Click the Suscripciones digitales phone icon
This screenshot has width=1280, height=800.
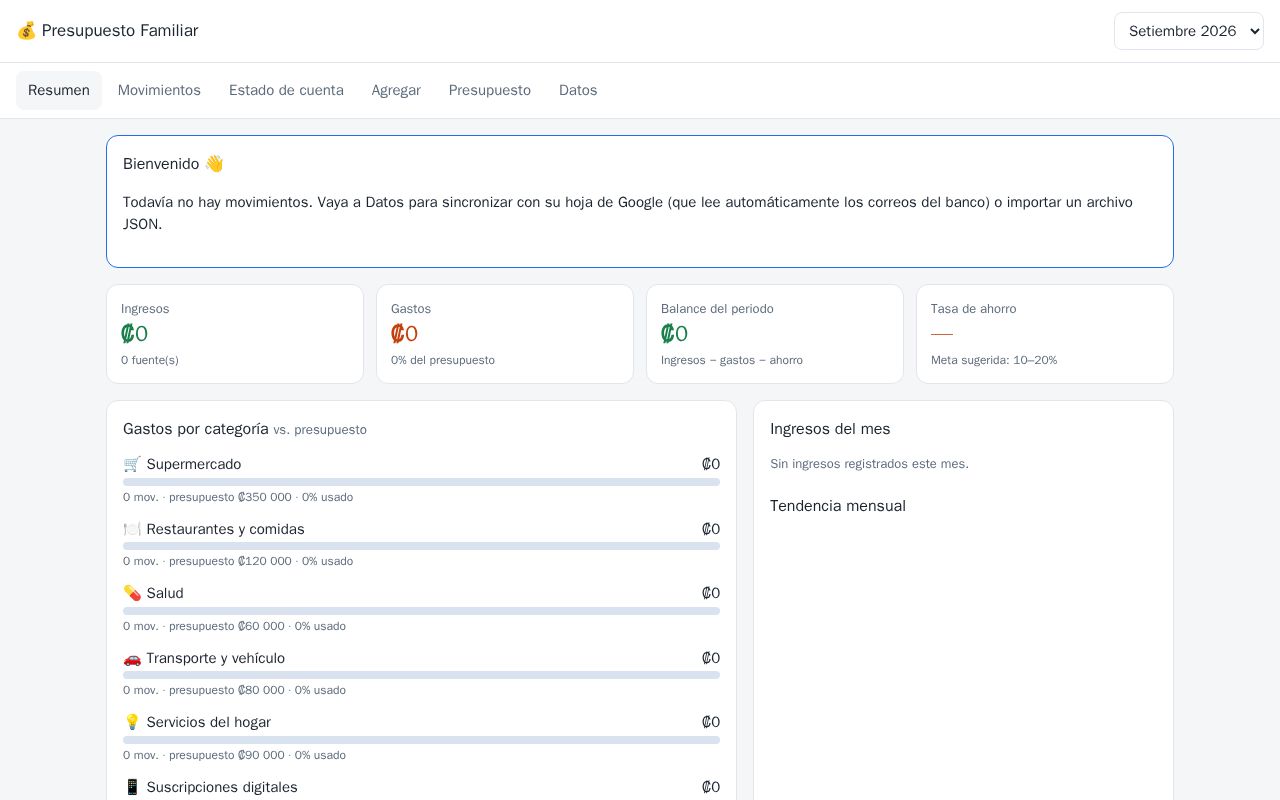point(132,787)
